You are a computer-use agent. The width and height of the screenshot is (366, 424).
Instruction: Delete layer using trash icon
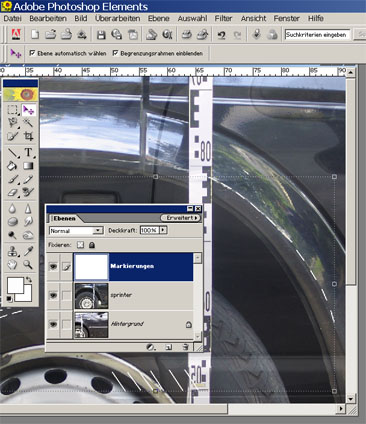click(x=186, y=347)
